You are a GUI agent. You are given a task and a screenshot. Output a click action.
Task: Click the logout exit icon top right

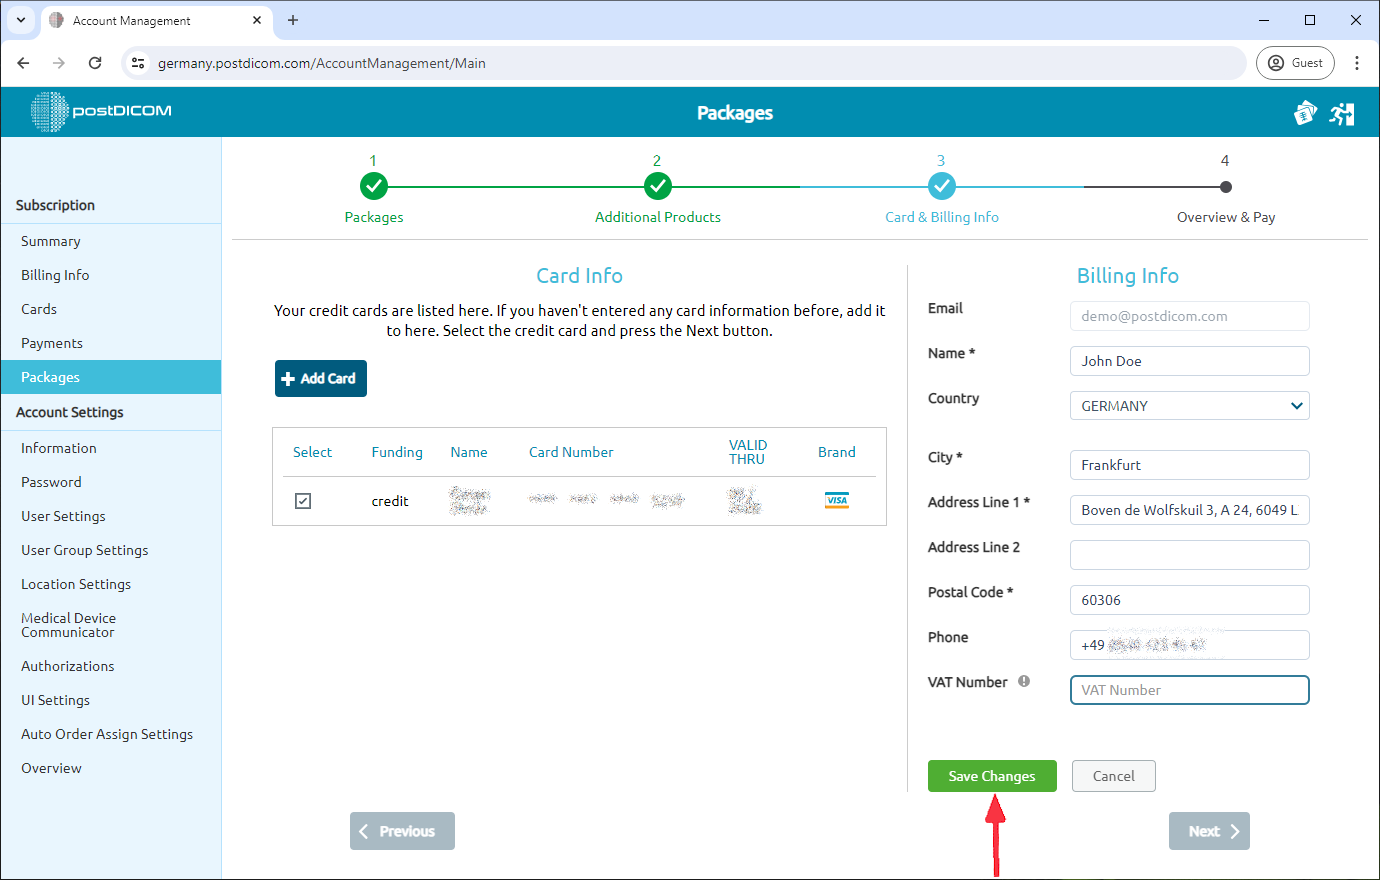click(x=1342, y=113)
